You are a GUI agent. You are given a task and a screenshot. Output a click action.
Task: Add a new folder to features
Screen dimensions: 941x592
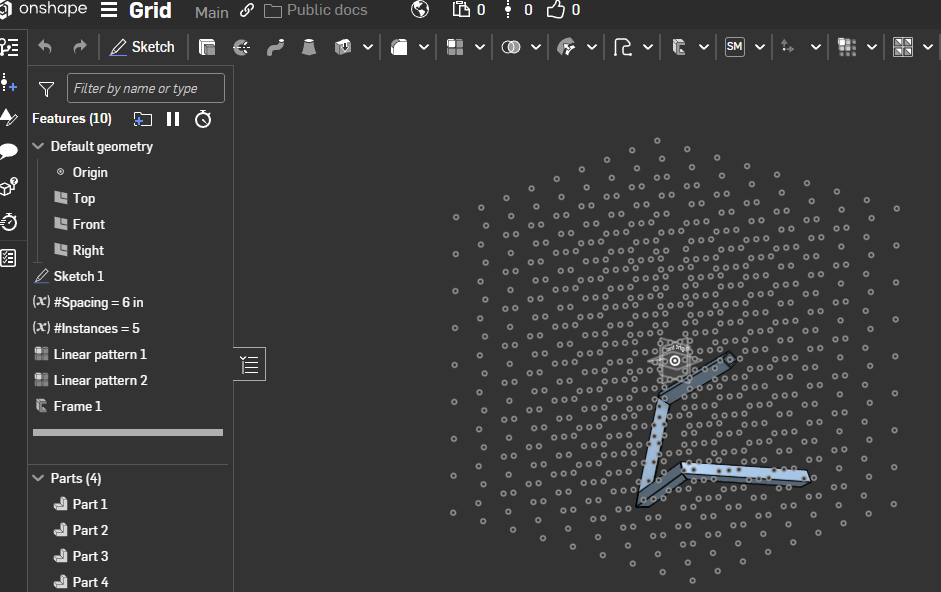click(142, 119)
